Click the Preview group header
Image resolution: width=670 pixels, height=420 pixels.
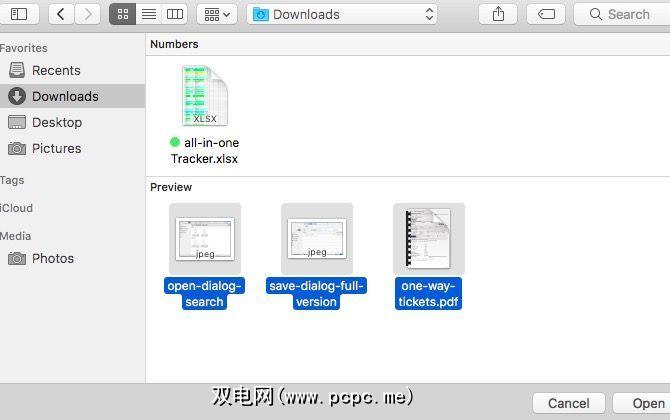(171, 187)
